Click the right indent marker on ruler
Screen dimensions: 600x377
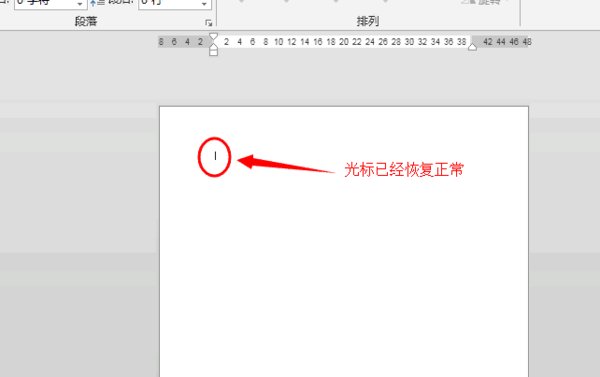click(473, 47)
